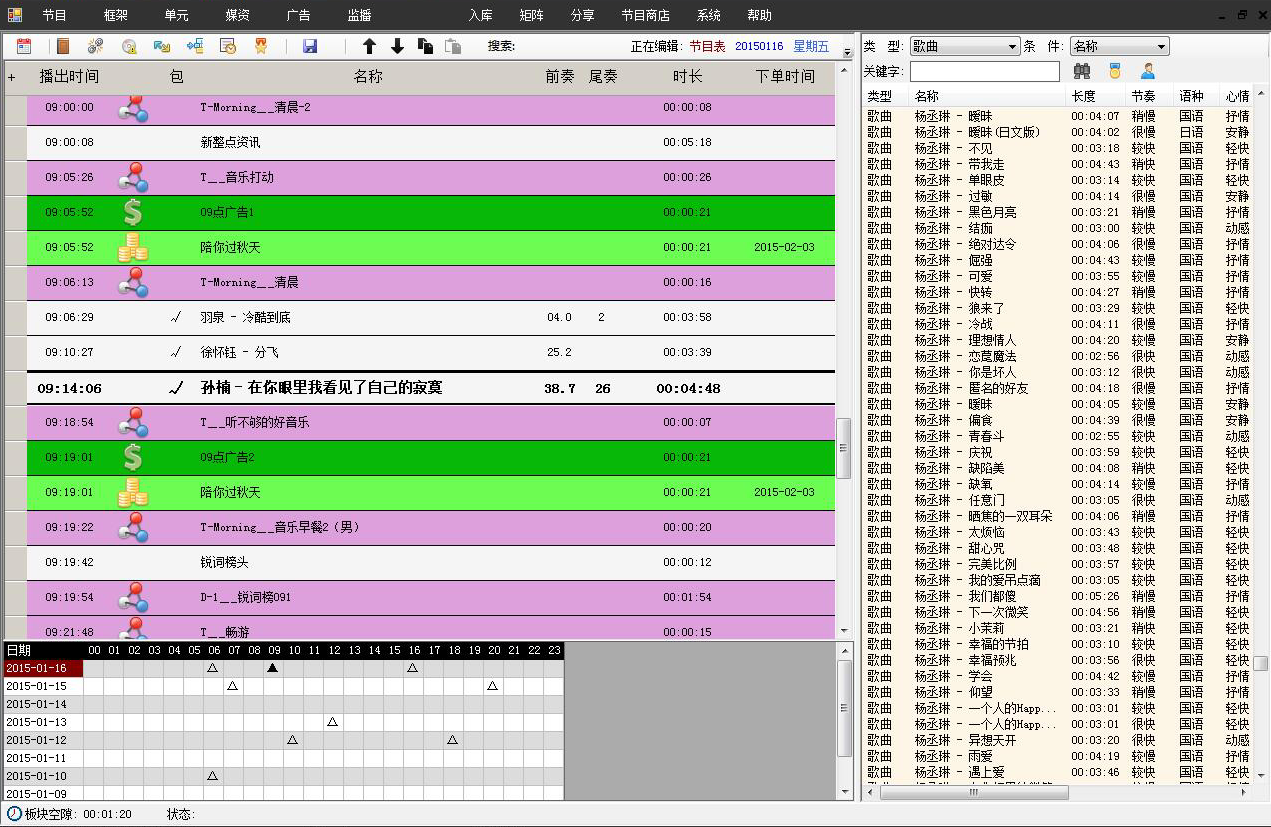Click the blue floppy disk save icon
This screenshot has width=1271, height=827.
[310, 46]
